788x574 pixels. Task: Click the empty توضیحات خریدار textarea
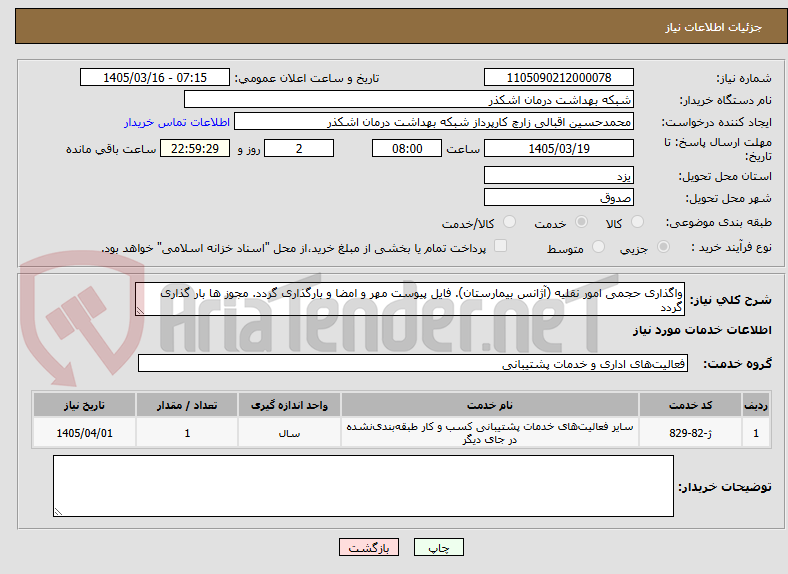pos(363,486)
